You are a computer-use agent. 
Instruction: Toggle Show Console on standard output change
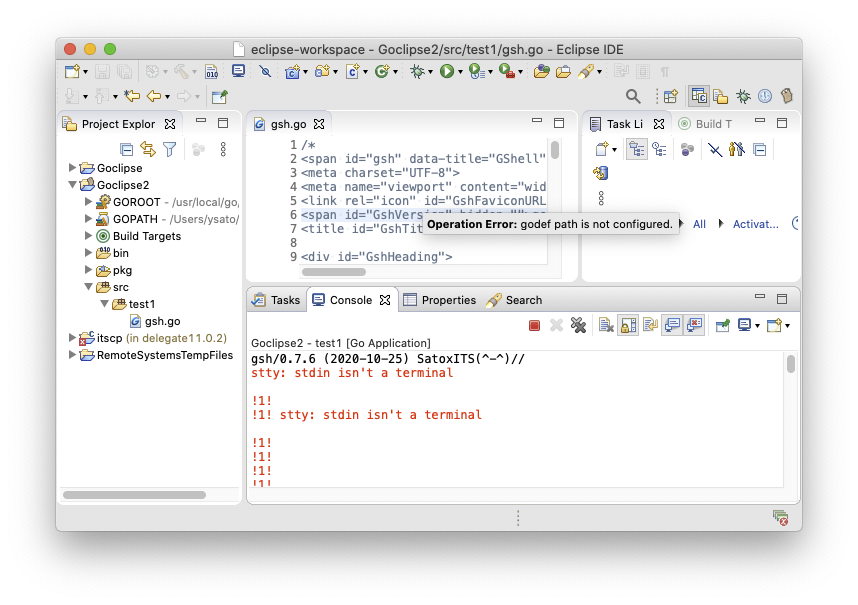tap(672, 325)
